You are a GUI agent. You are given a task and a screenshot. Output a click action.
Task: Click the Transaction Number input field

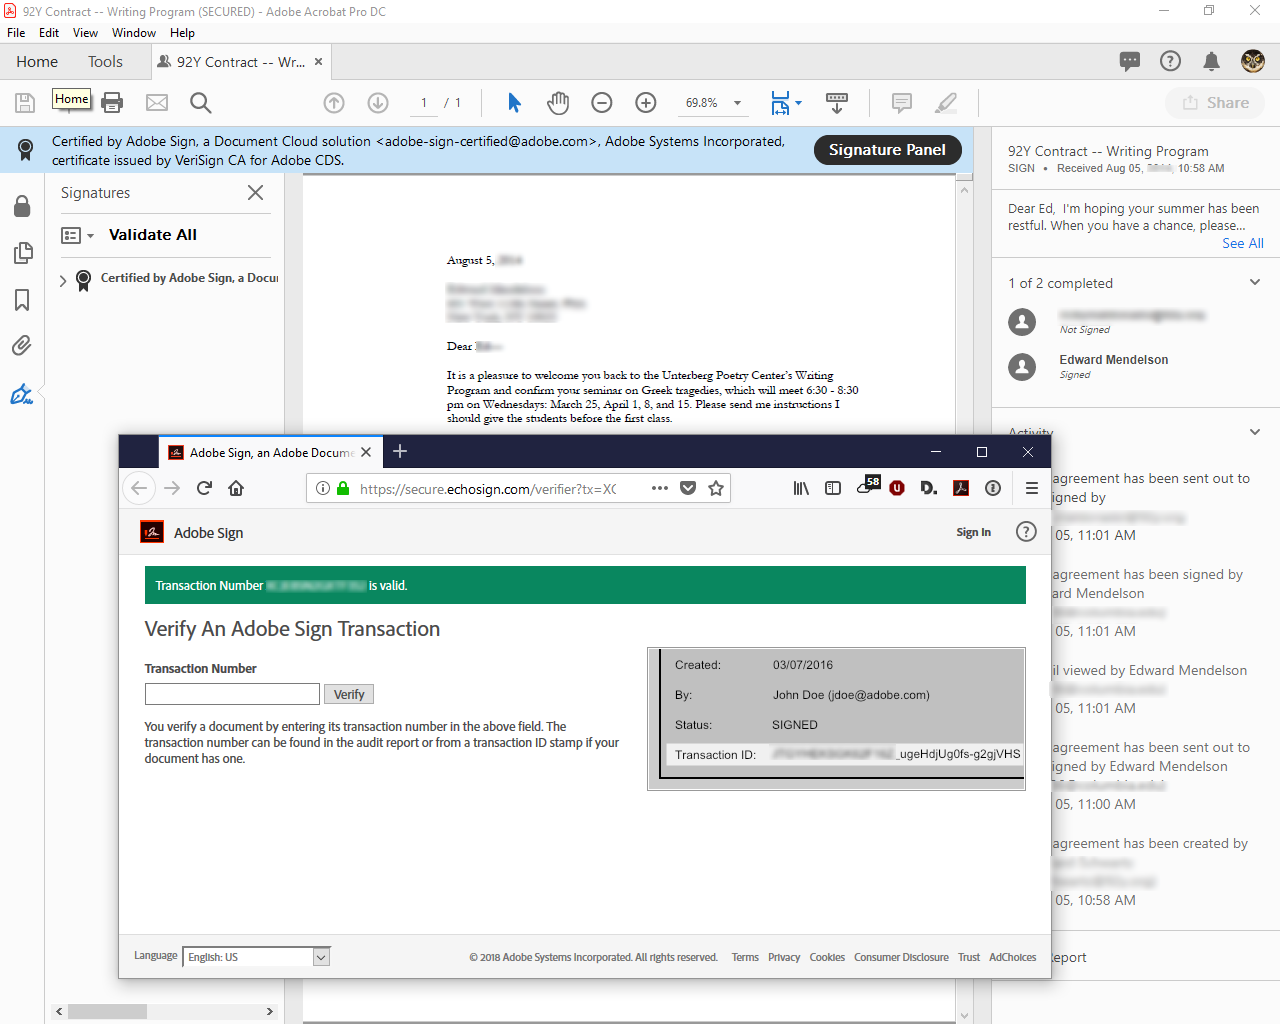pyautogui.click(x=232, y=694)
